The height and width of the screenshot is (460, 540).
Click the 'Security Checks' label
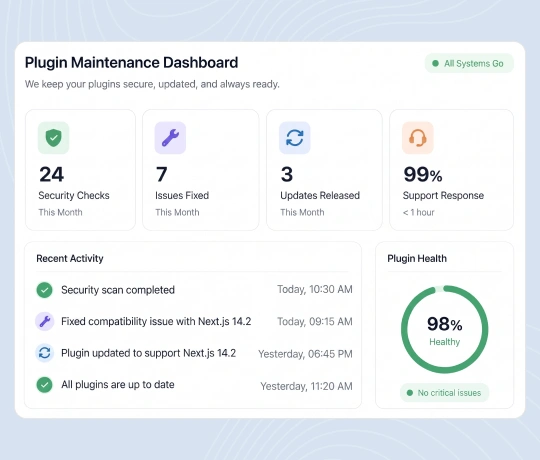tap(74, 196)
